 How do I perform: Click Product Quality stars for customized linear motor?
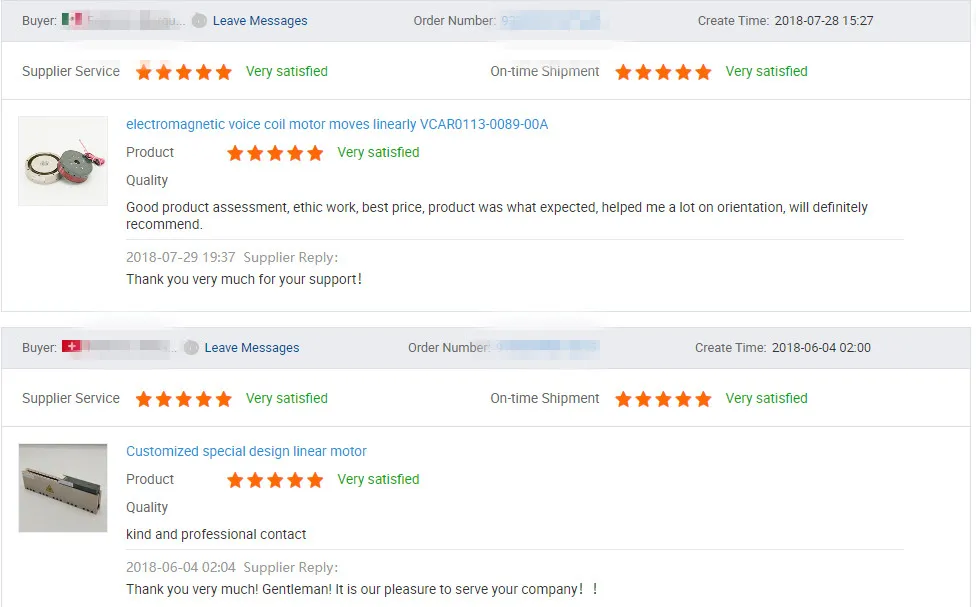click(x=275, y=480)
